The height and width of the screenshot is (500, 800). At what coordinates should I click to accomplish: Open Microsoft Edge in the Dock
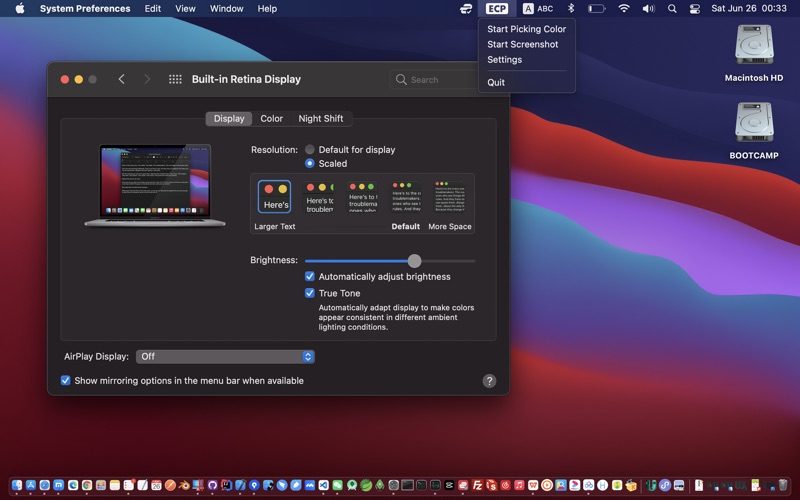[x=73, y=485]
